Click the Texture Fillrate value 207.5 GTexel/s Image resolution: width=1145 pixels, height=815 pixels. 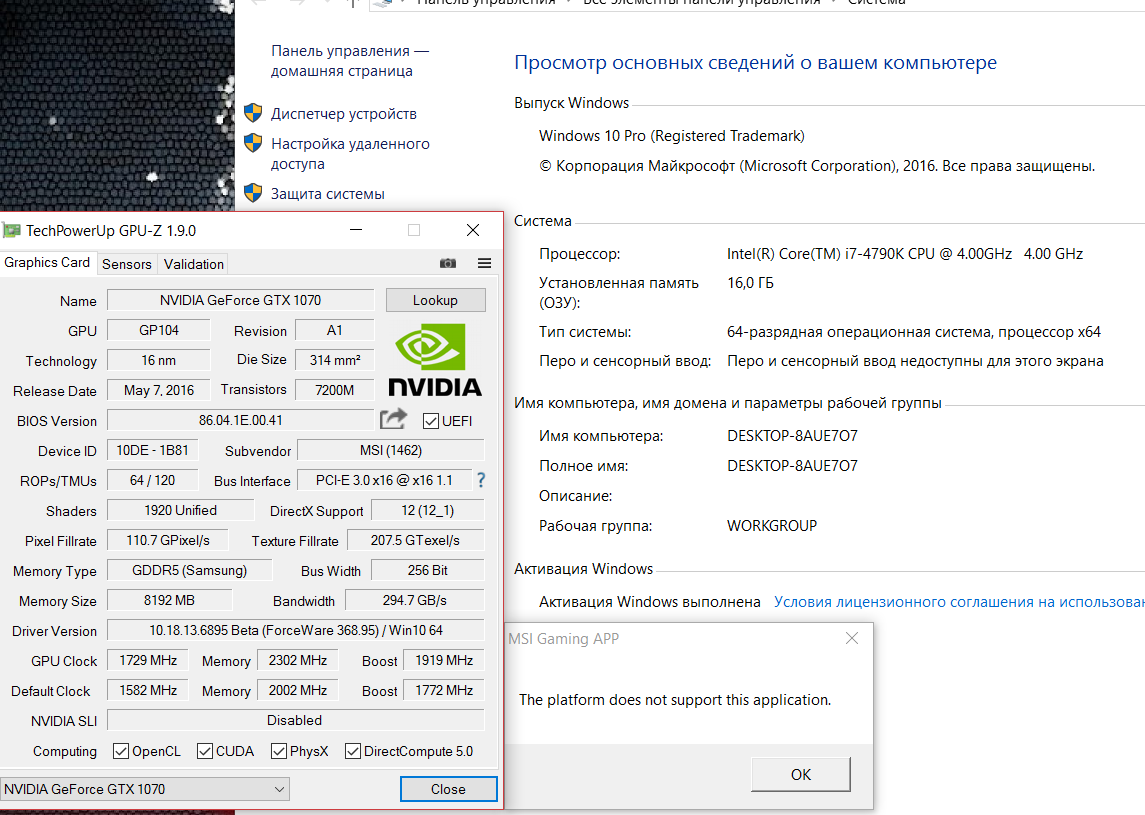click(416, 540)
